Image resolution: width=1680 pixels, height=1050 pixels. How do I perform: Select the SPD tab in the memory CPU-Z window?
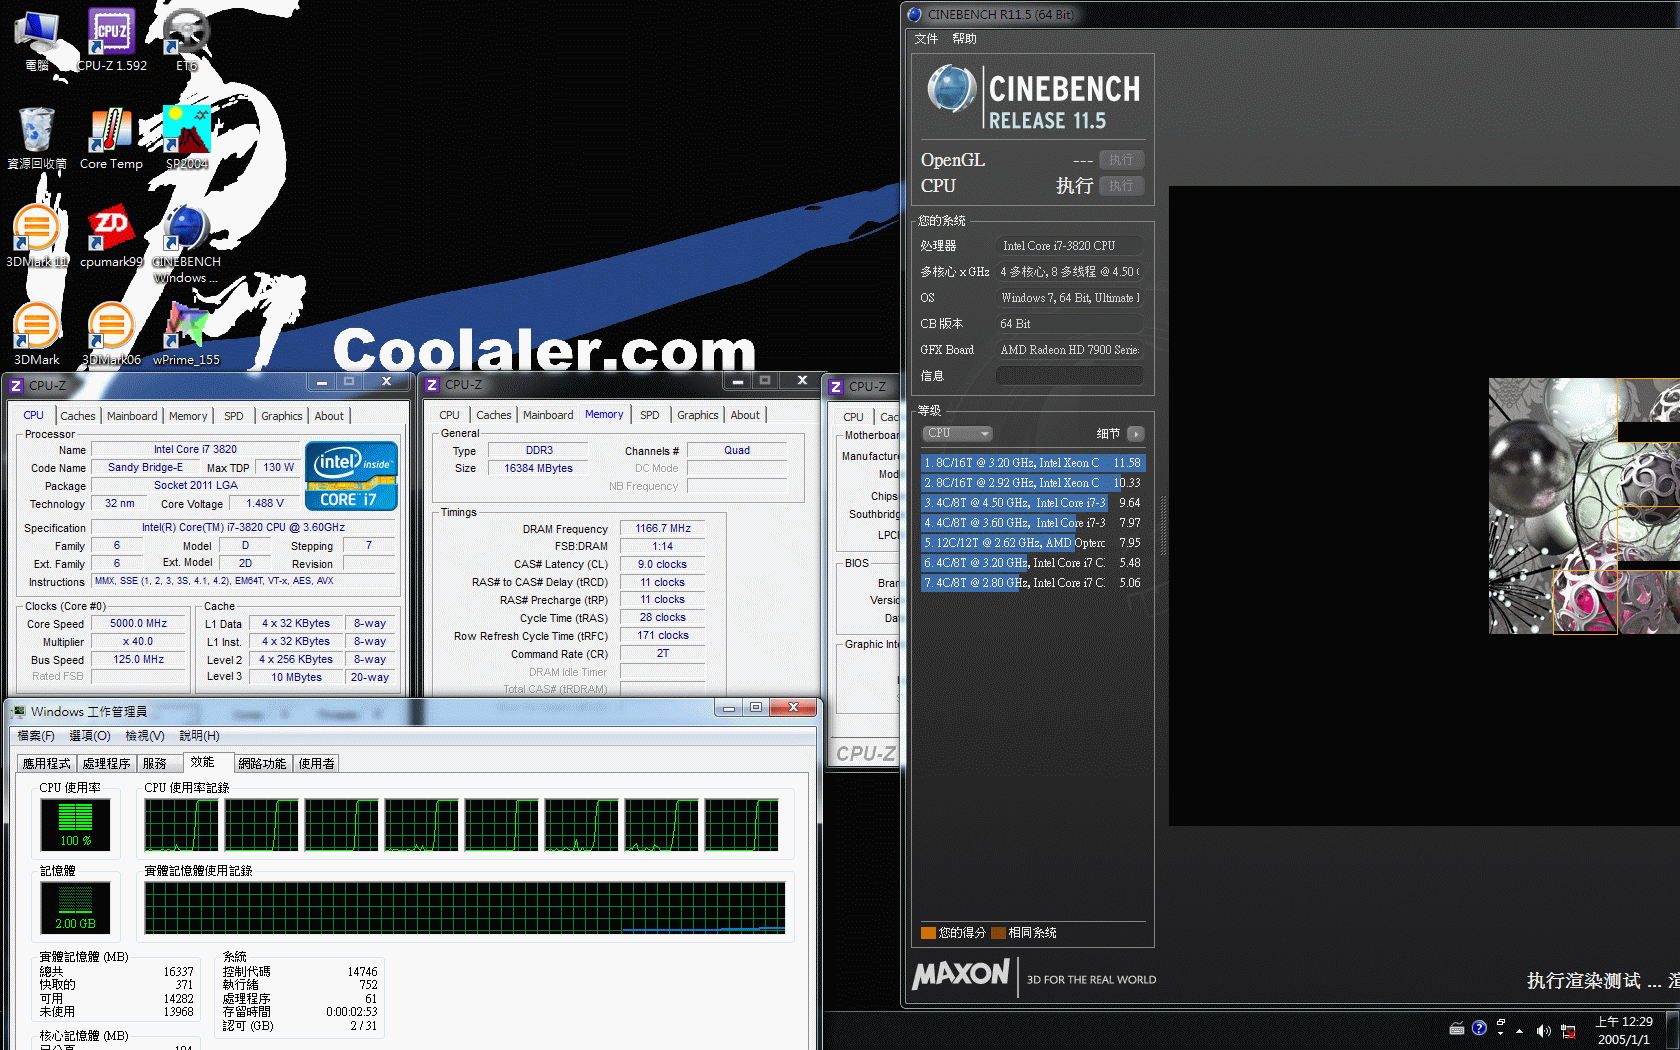tap(650, 415)
